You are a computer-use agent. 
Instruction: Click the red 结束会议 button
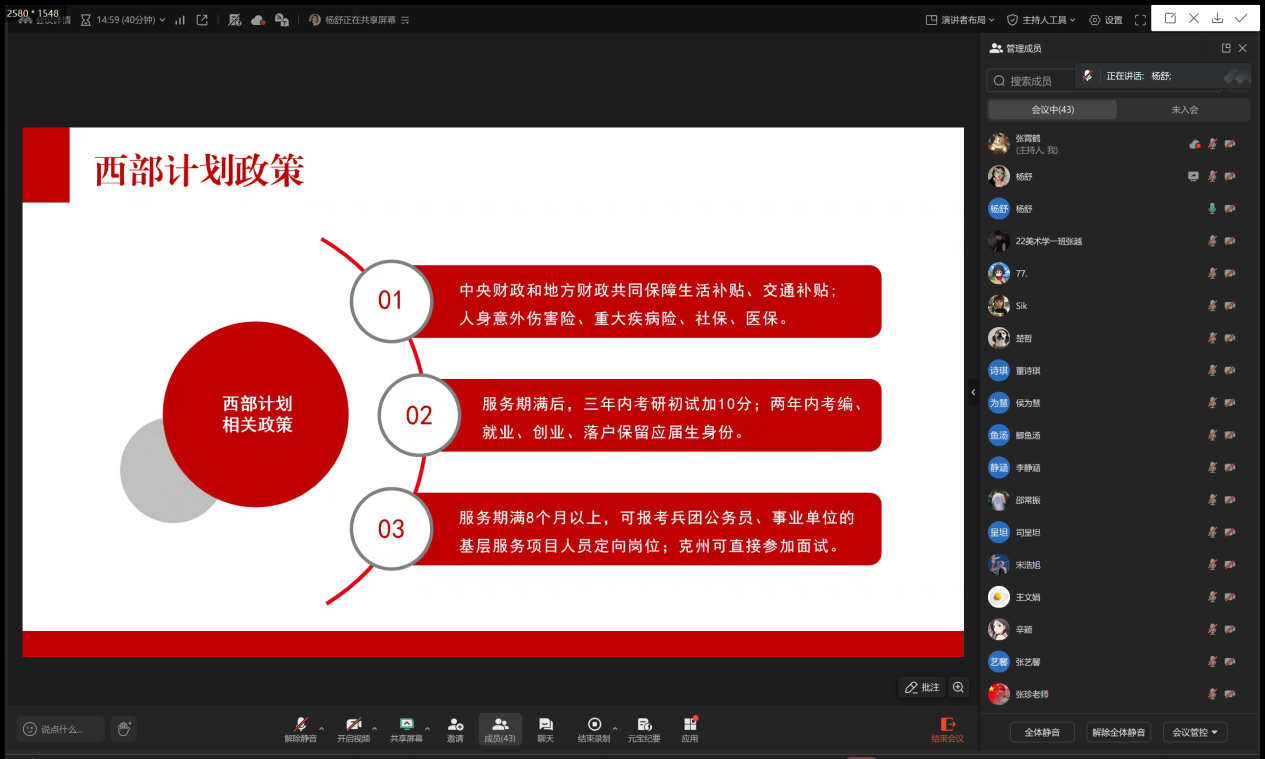[x=947, y=729]
